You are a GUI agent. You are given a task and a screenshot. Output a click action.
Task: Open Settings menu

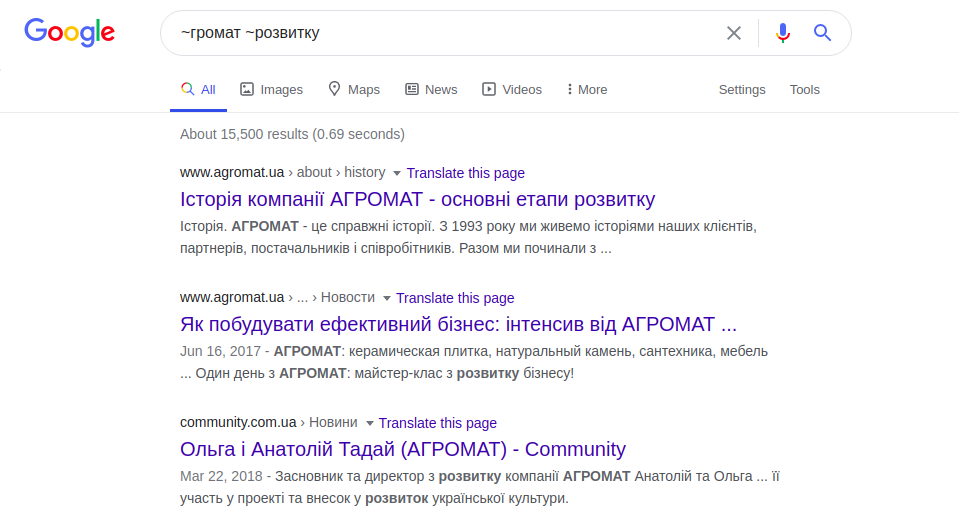[x=742, y=89]
